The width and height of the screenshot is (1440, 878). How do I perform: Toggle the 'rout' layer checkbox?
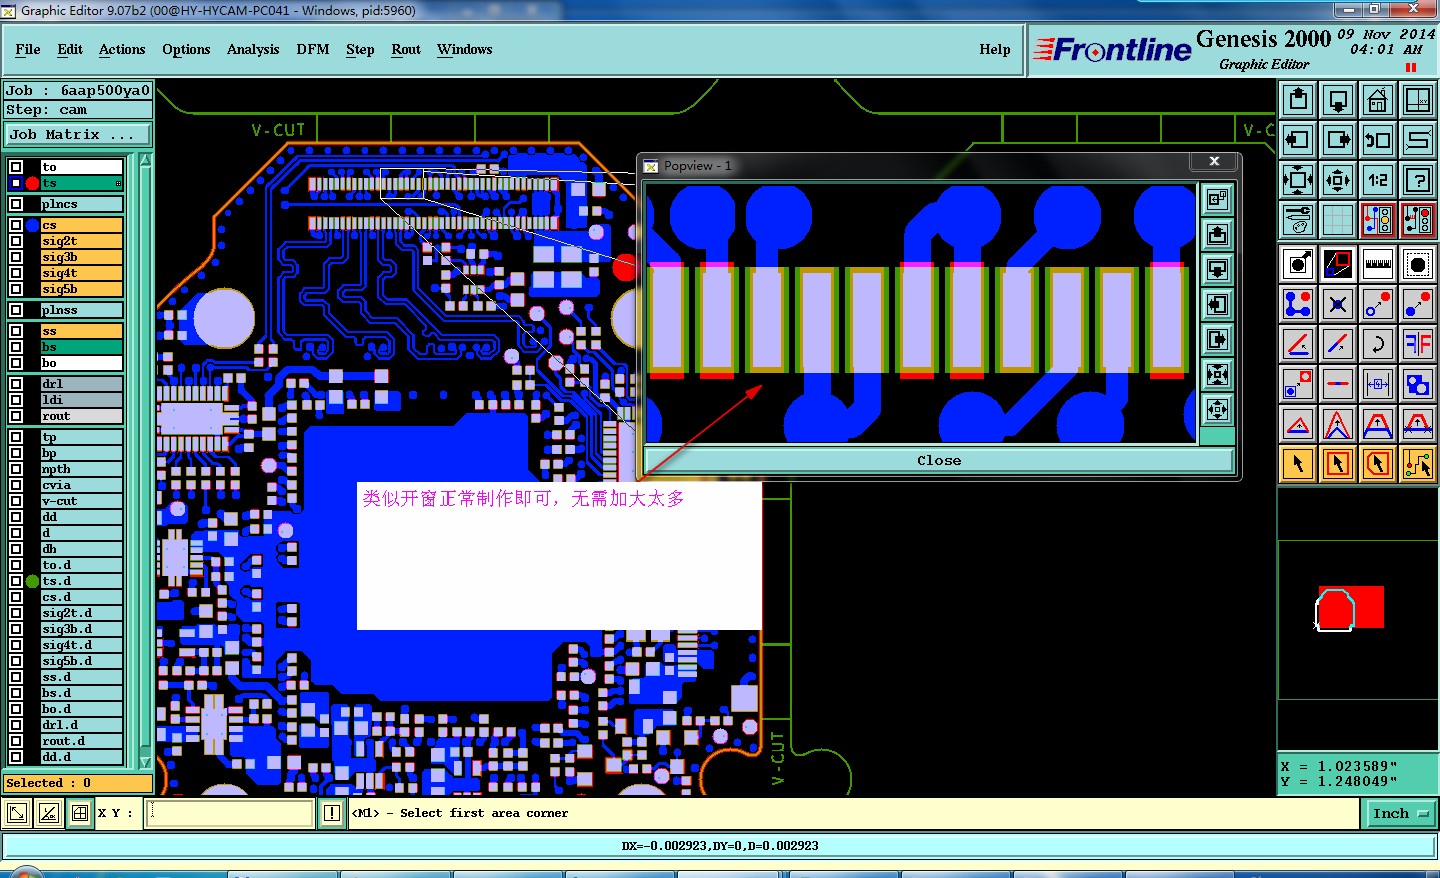pyautogui.click(x=16, y=416)
